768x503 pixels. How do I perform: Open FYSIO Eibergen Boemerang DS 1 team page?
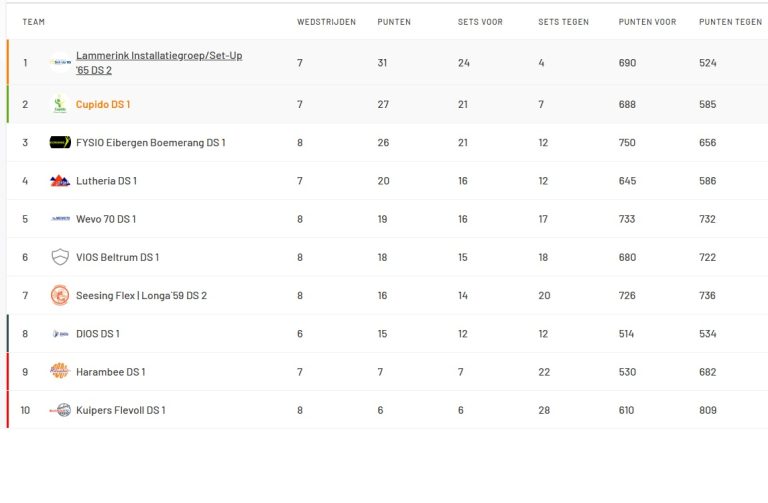pos(150,143)
